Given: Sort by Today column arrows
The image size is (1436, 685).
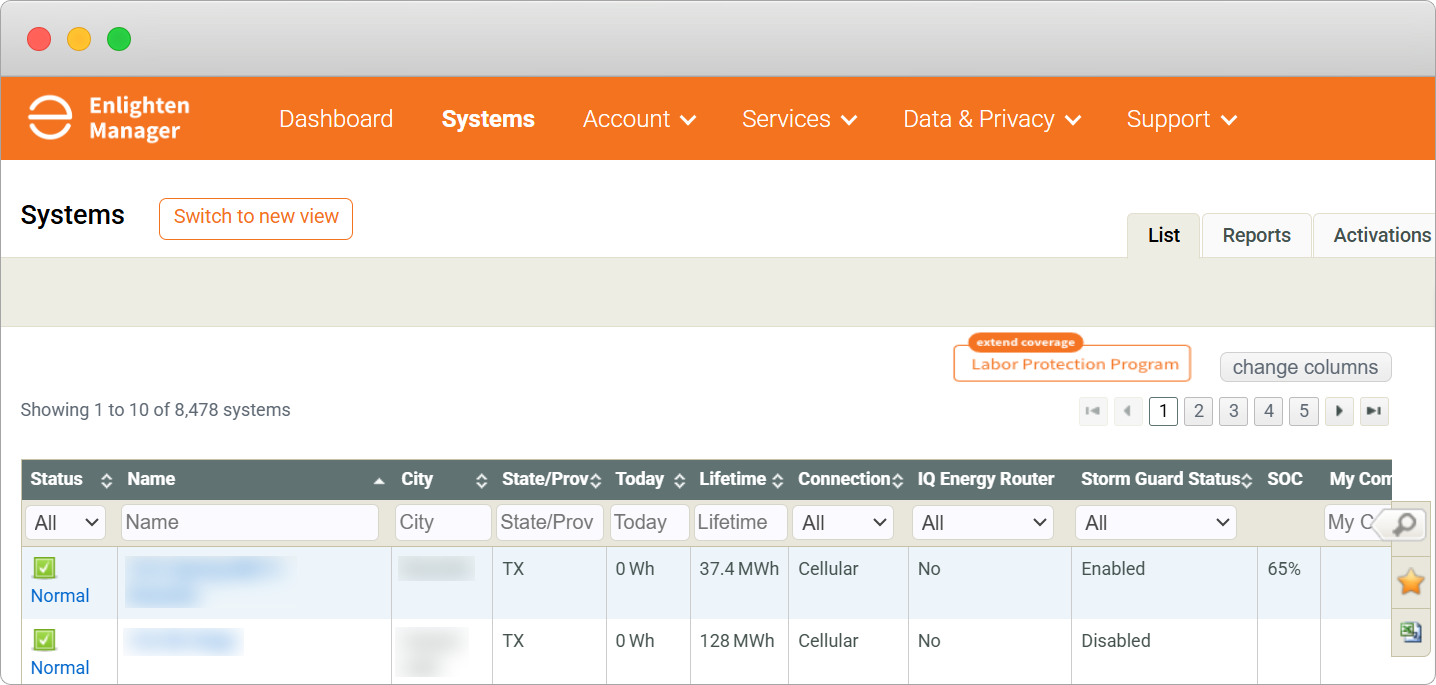Looking at the screenshot, I should click(679, 480).
